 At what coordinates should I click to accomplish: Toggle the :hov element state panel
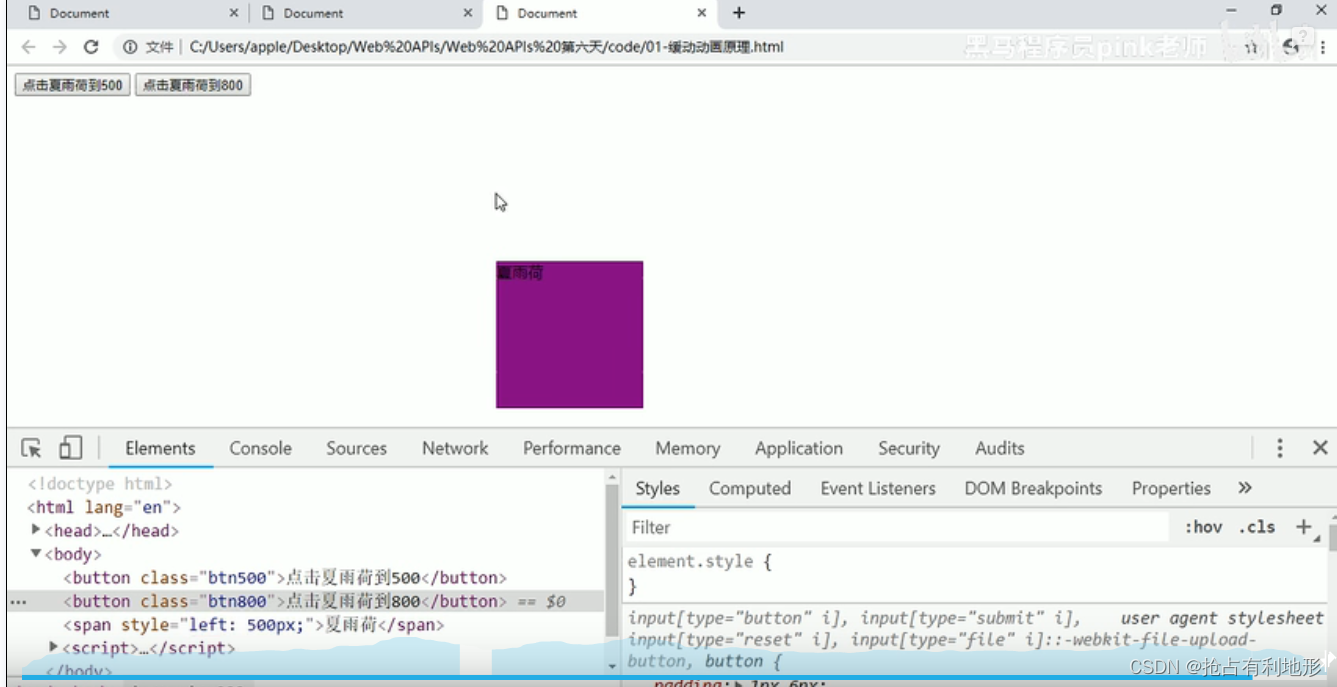(x=1203, y=527)
